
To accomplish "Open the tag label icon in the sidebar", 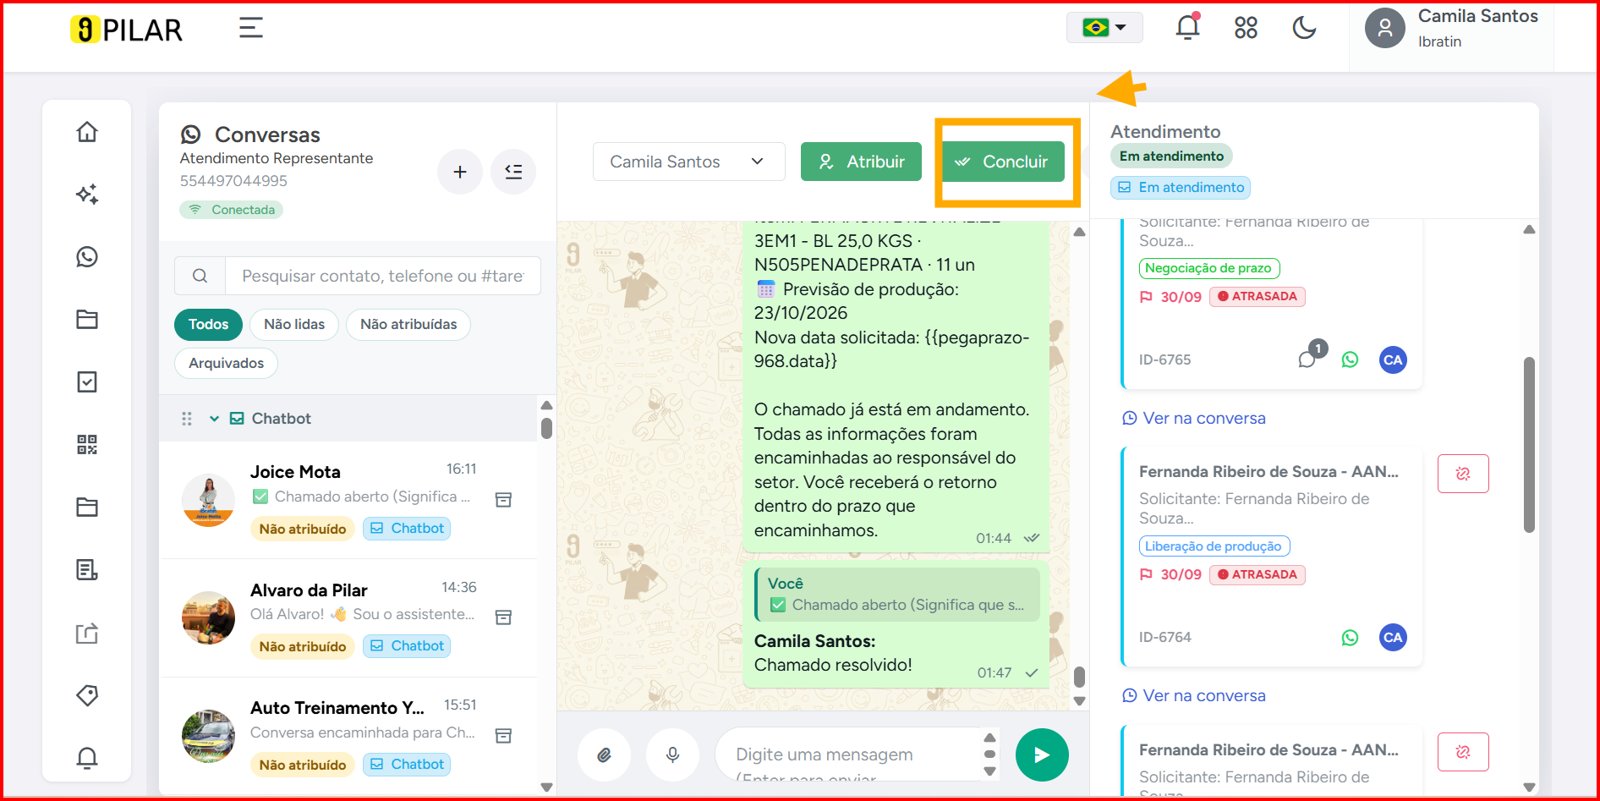I will click(x=87, y=695).
